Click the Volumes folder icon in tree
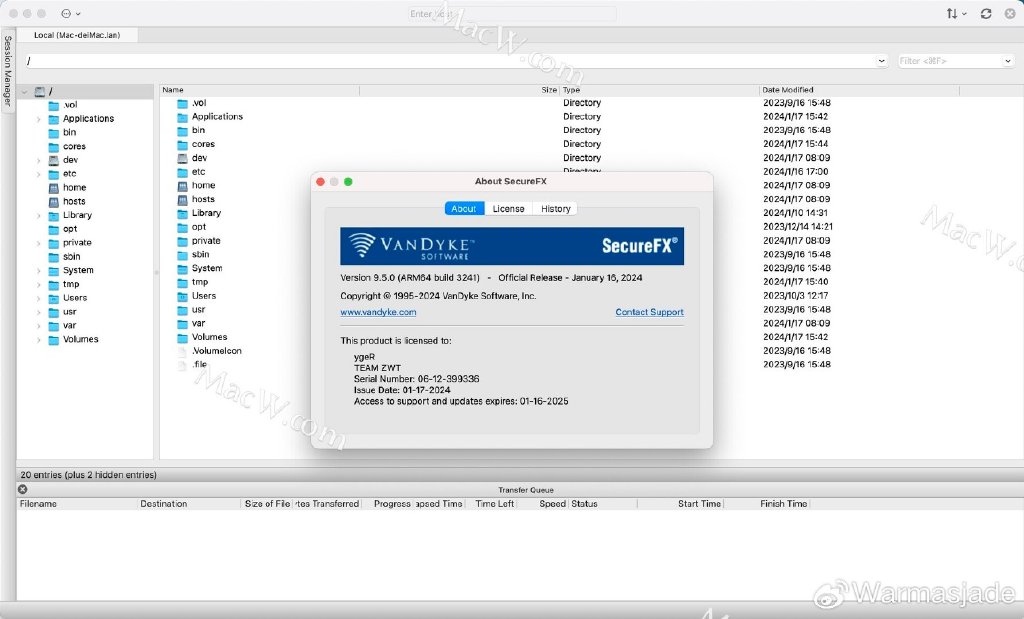The width and height of the screenshot is (1024, 619). (x=54, y=340)
